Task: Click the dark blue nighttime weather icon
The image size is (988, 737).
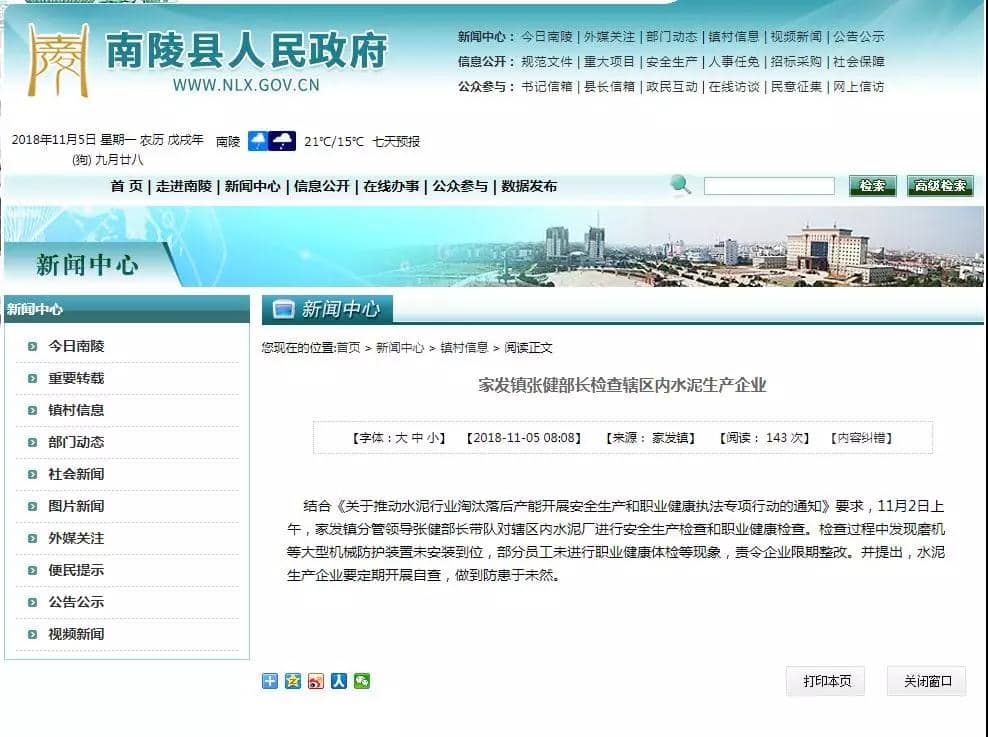Action: (x=283, y=141)
